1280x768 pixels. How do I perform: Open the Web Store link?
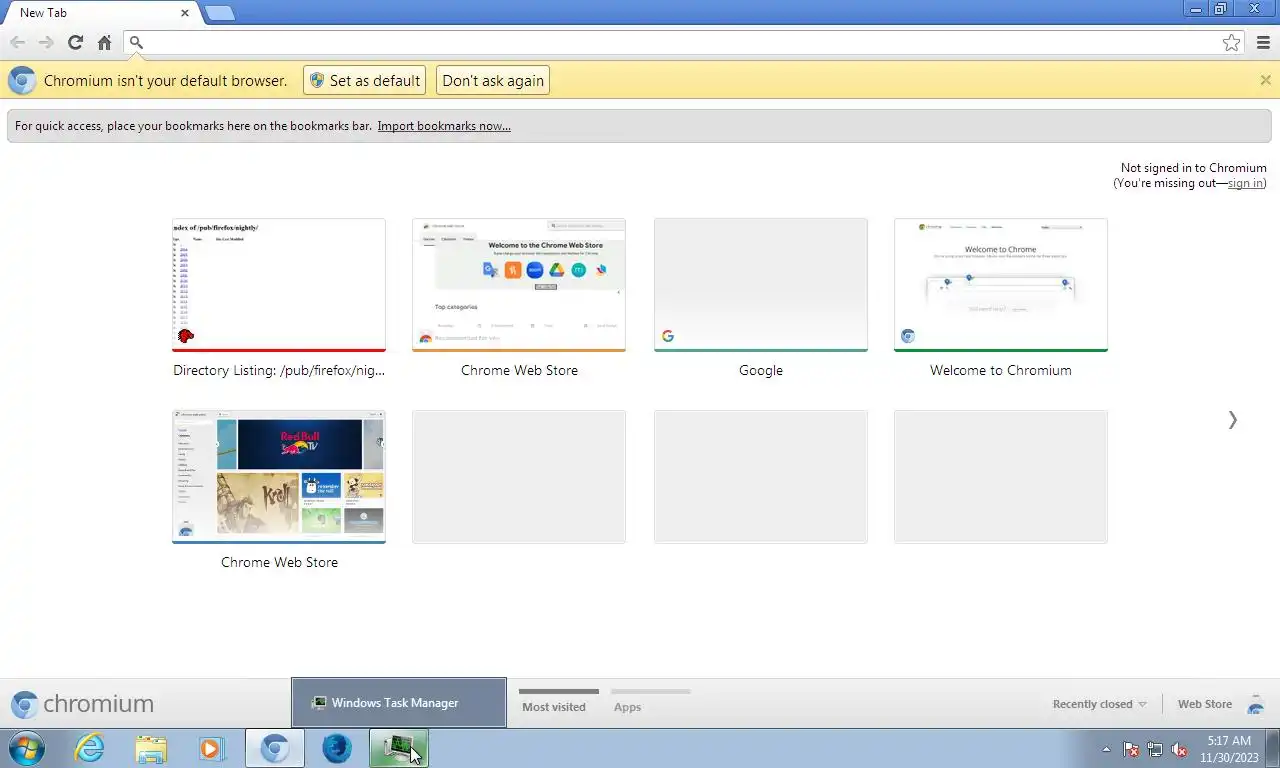tap(1204, 704)
